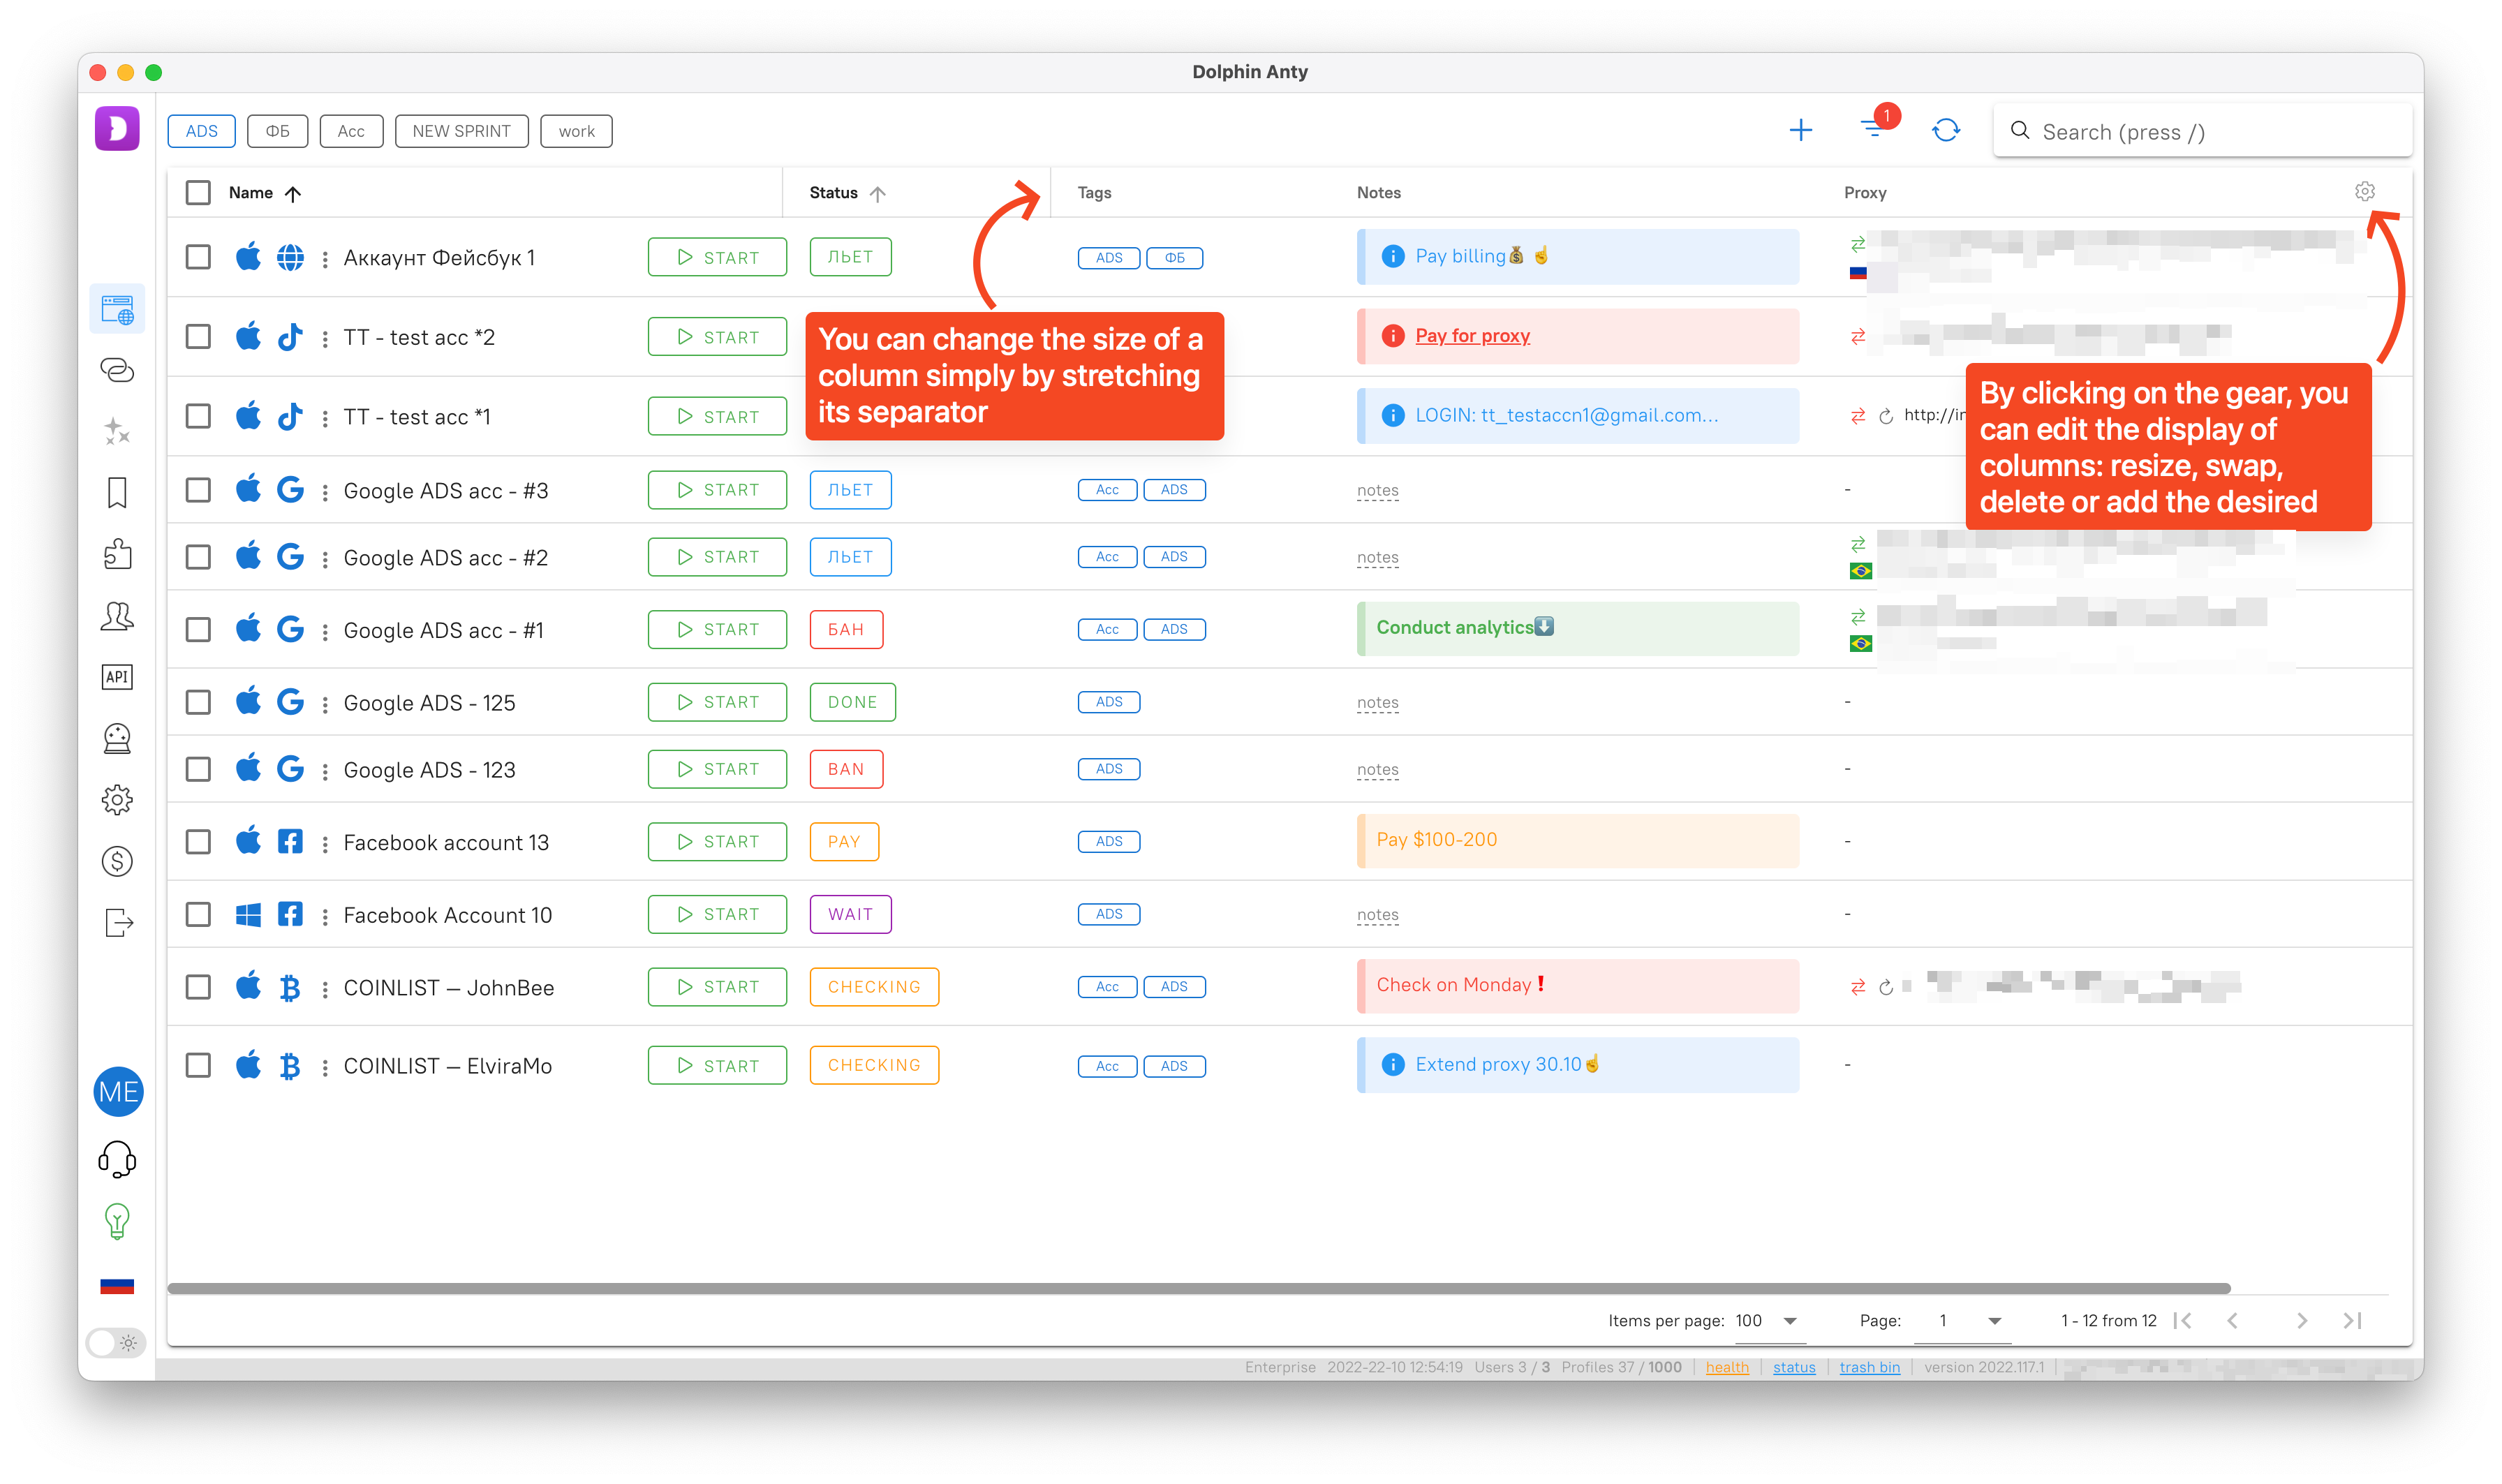This screenshot has height=1484, width=2502.
Task: Select the NEW SPRINT tag filter
Action: tap(461, 131)
